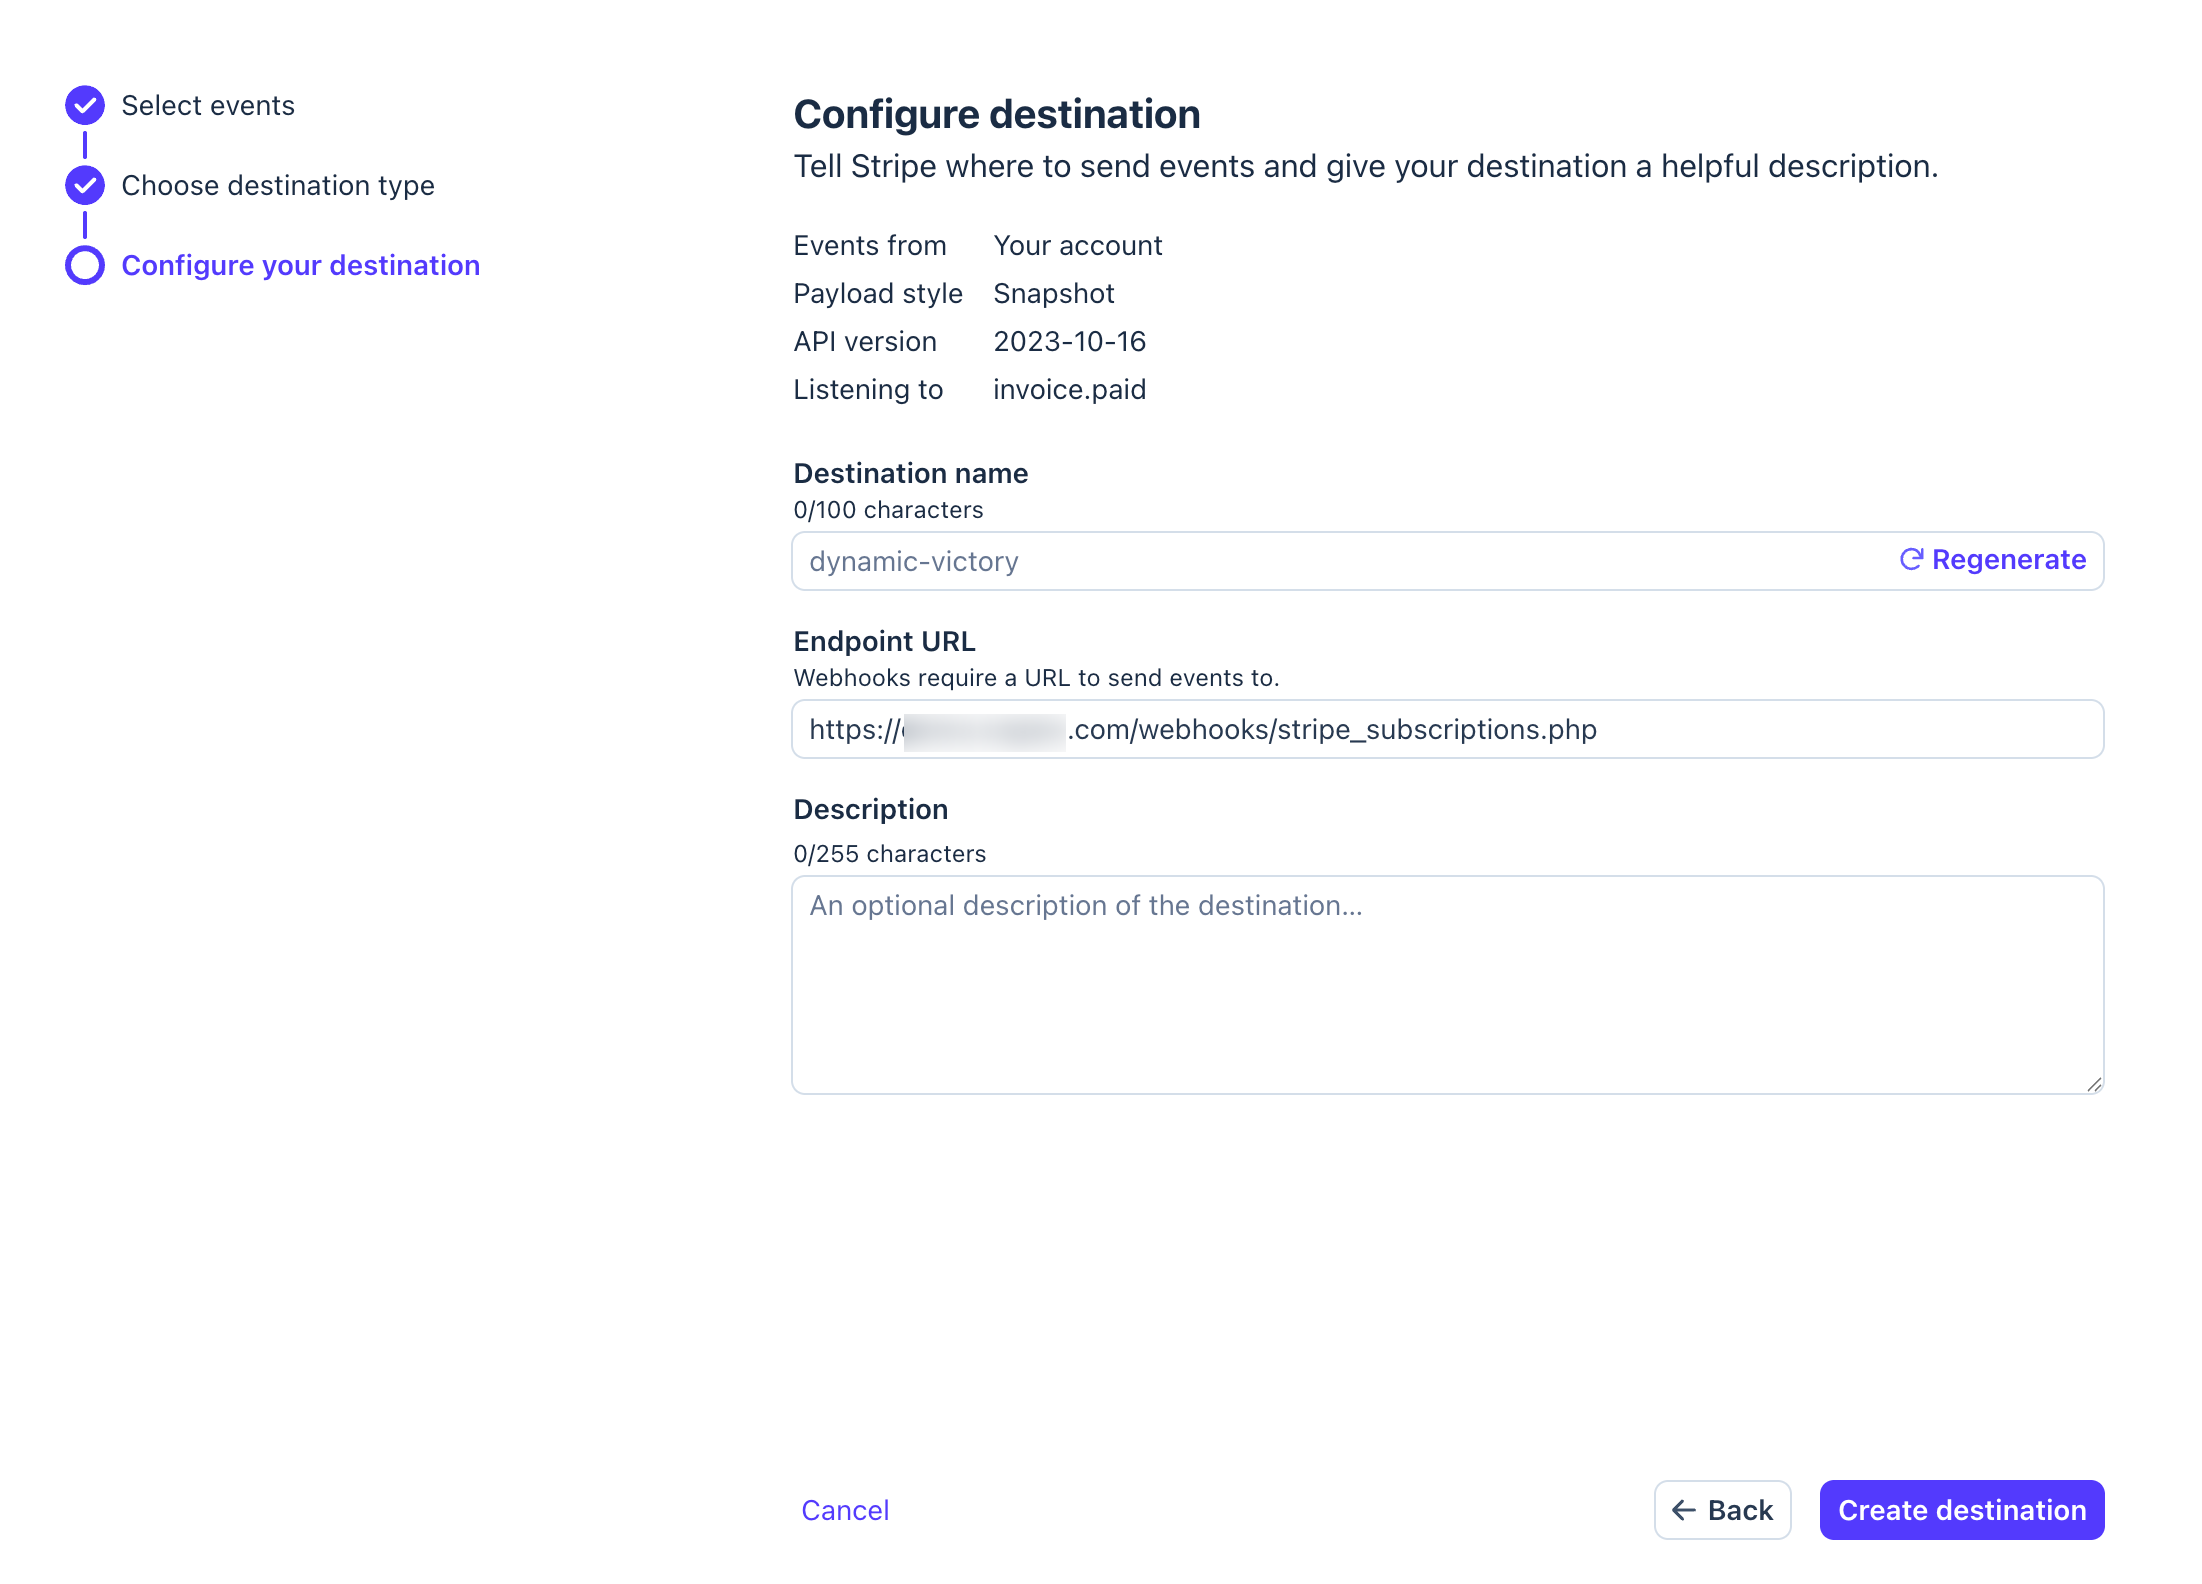The width and height of the screenshot is (2202, 1584).
Task: Click the Create destination button
Action: (x=1962, y=1510)
